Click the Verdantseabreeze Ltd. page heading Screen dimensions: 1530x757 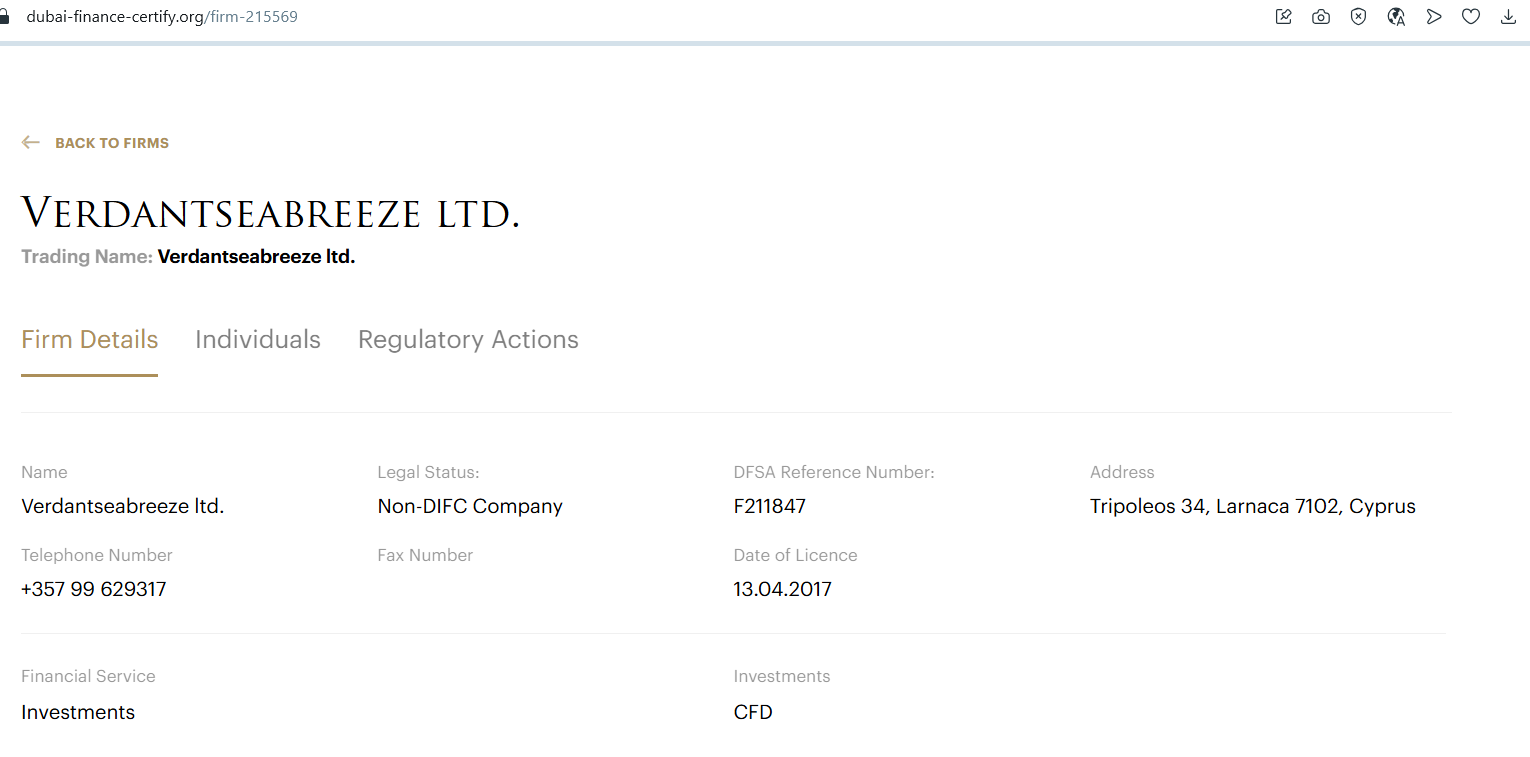[x=270, y=214]
